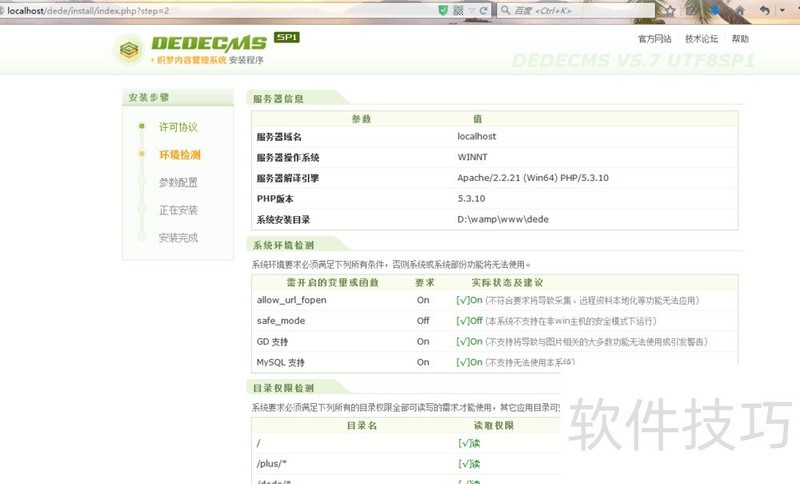This screenshot has height=484, width=800.
Task: Click the SP1 badge
Action: 287,37
